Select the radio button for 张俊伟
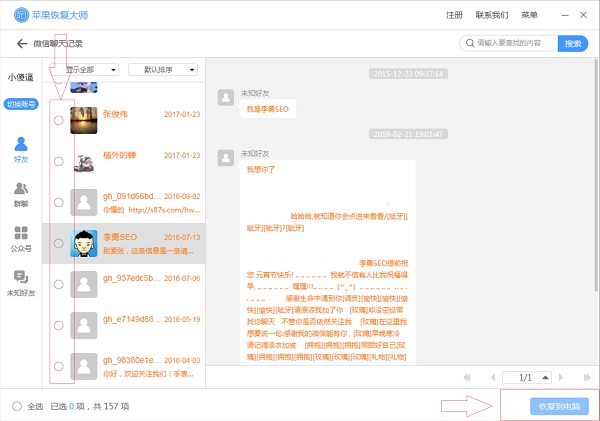 pyautogui.click(x=59, y=120)
